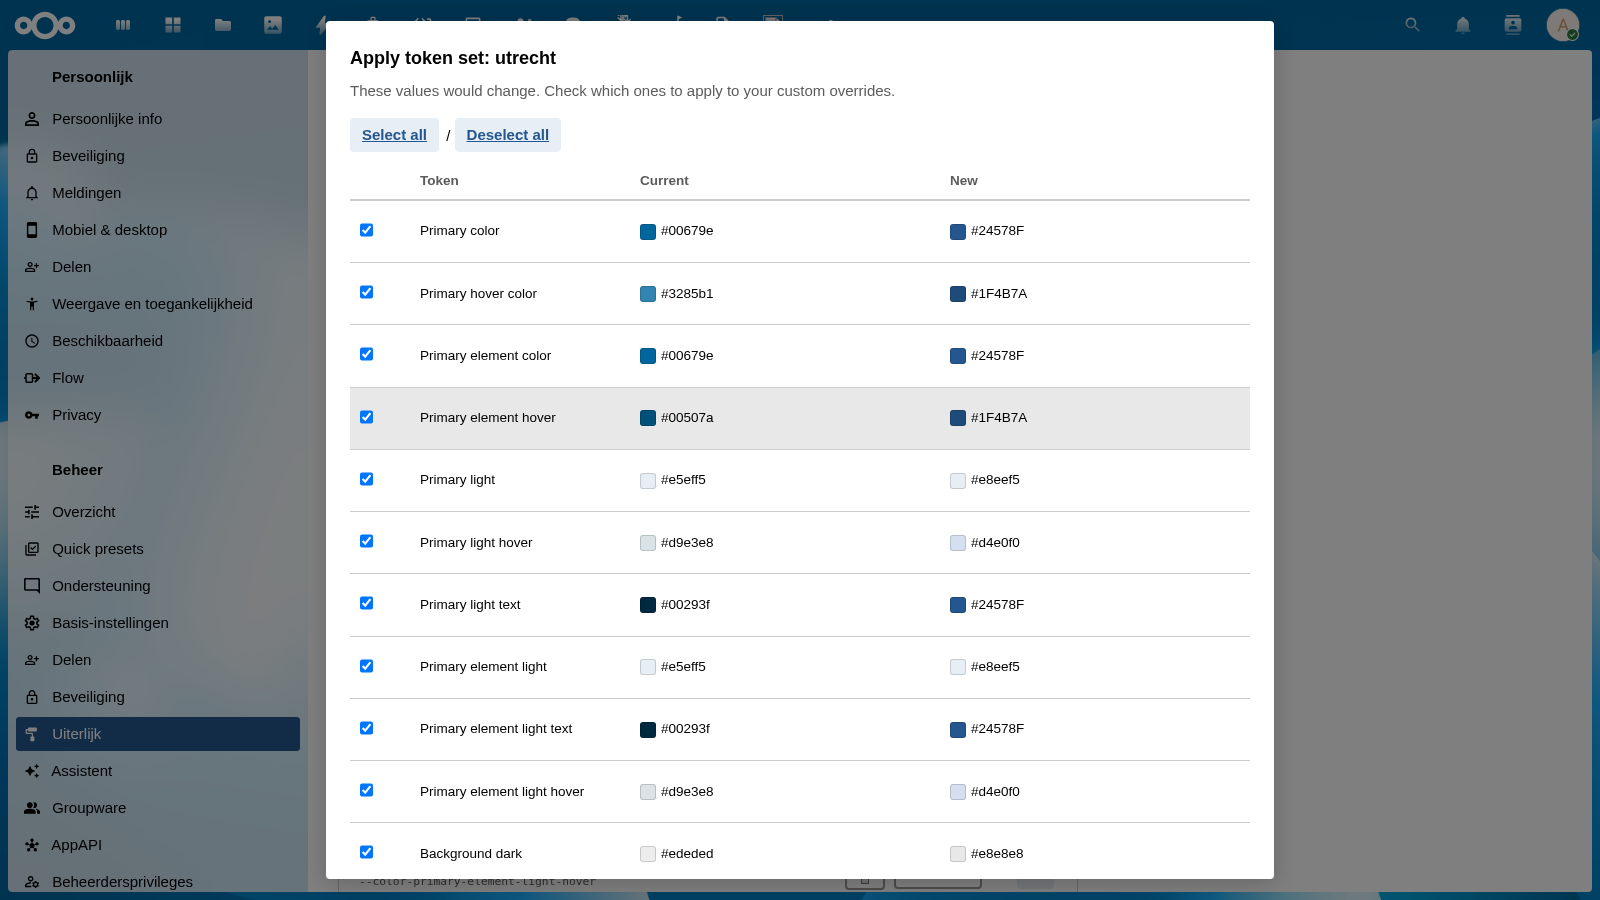
Task: Click the #ededed current value text
Action: pos(687,854)
